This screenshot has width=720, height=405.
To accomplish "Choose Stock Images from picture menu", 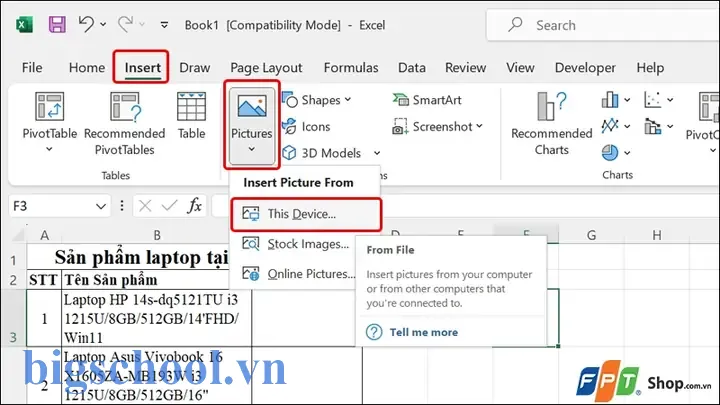I will pos(295,244).
